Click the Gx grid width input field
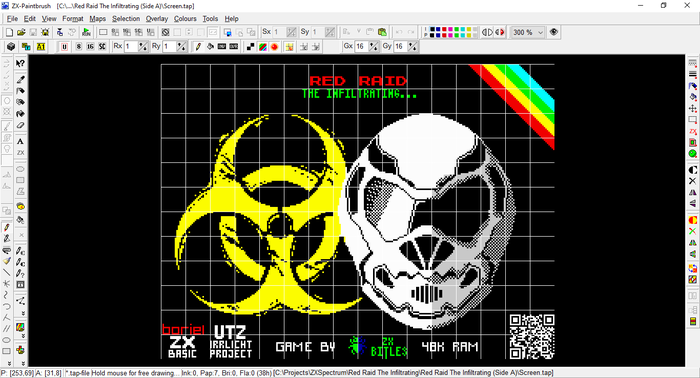Image resolution: width=700 pixels, height=378 pixels. (x=361, y=46)
